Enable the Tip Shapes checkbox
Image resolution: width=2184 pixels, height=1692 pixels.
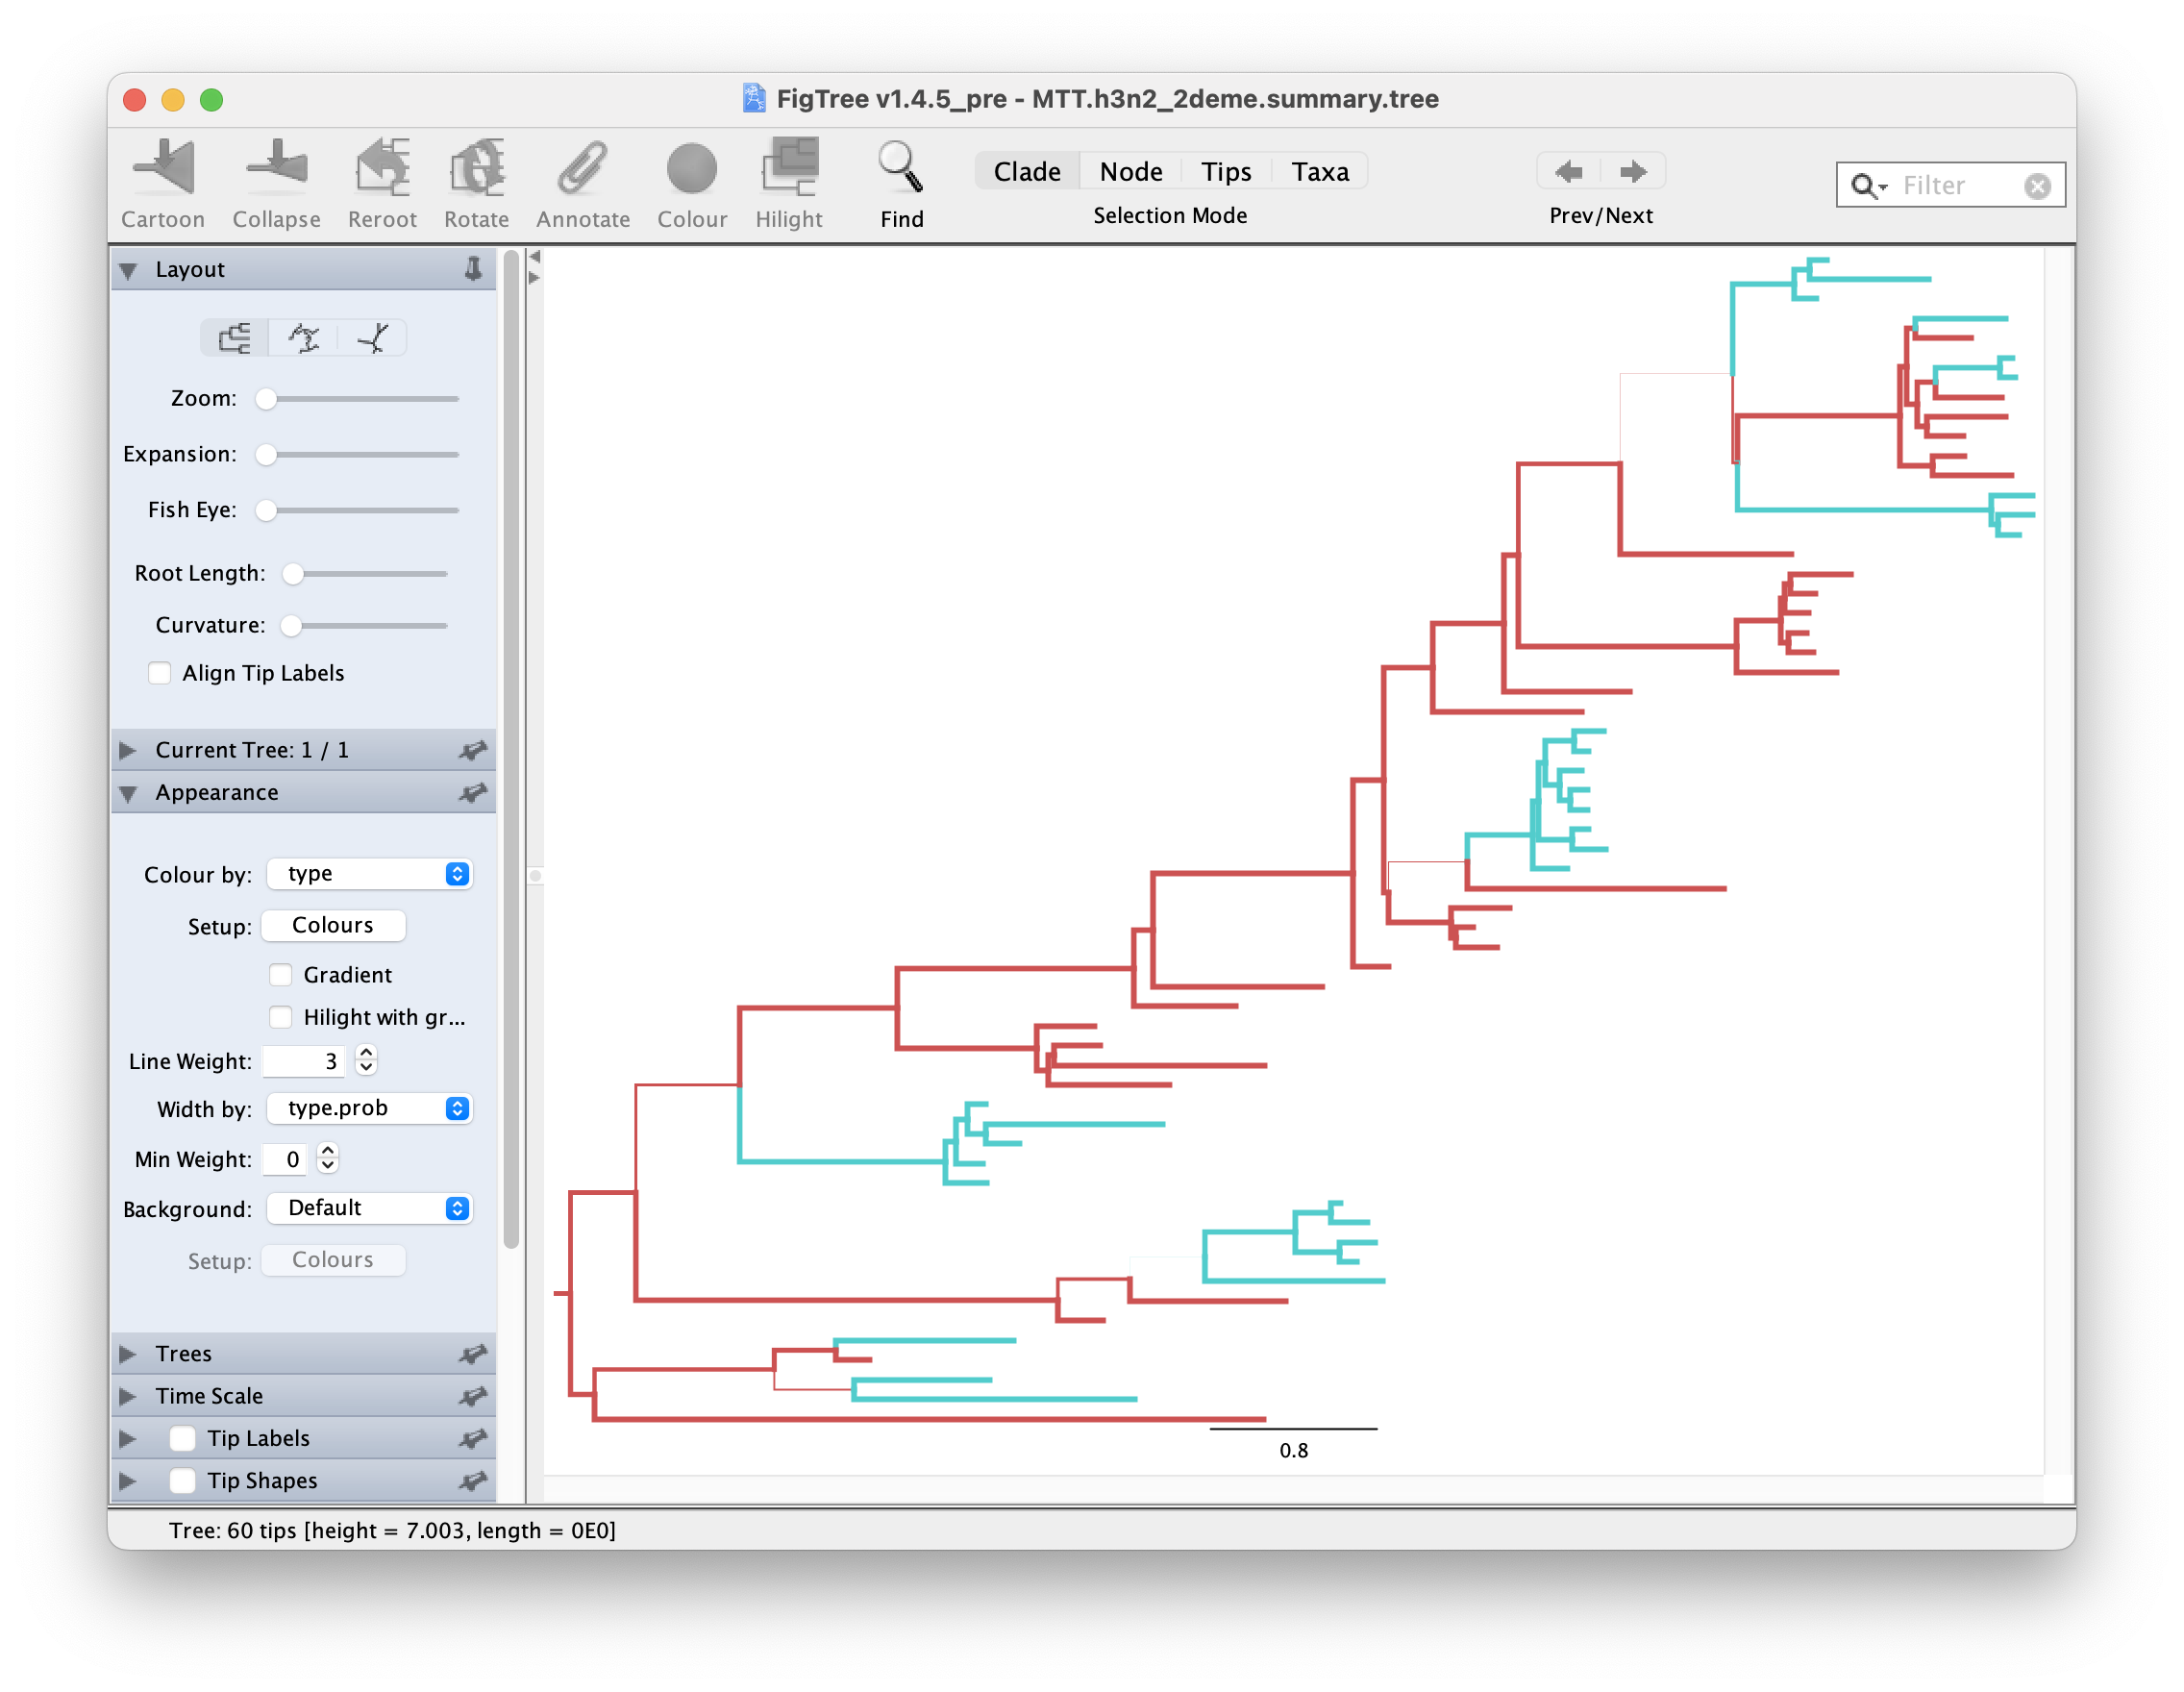click(183, 1481)
